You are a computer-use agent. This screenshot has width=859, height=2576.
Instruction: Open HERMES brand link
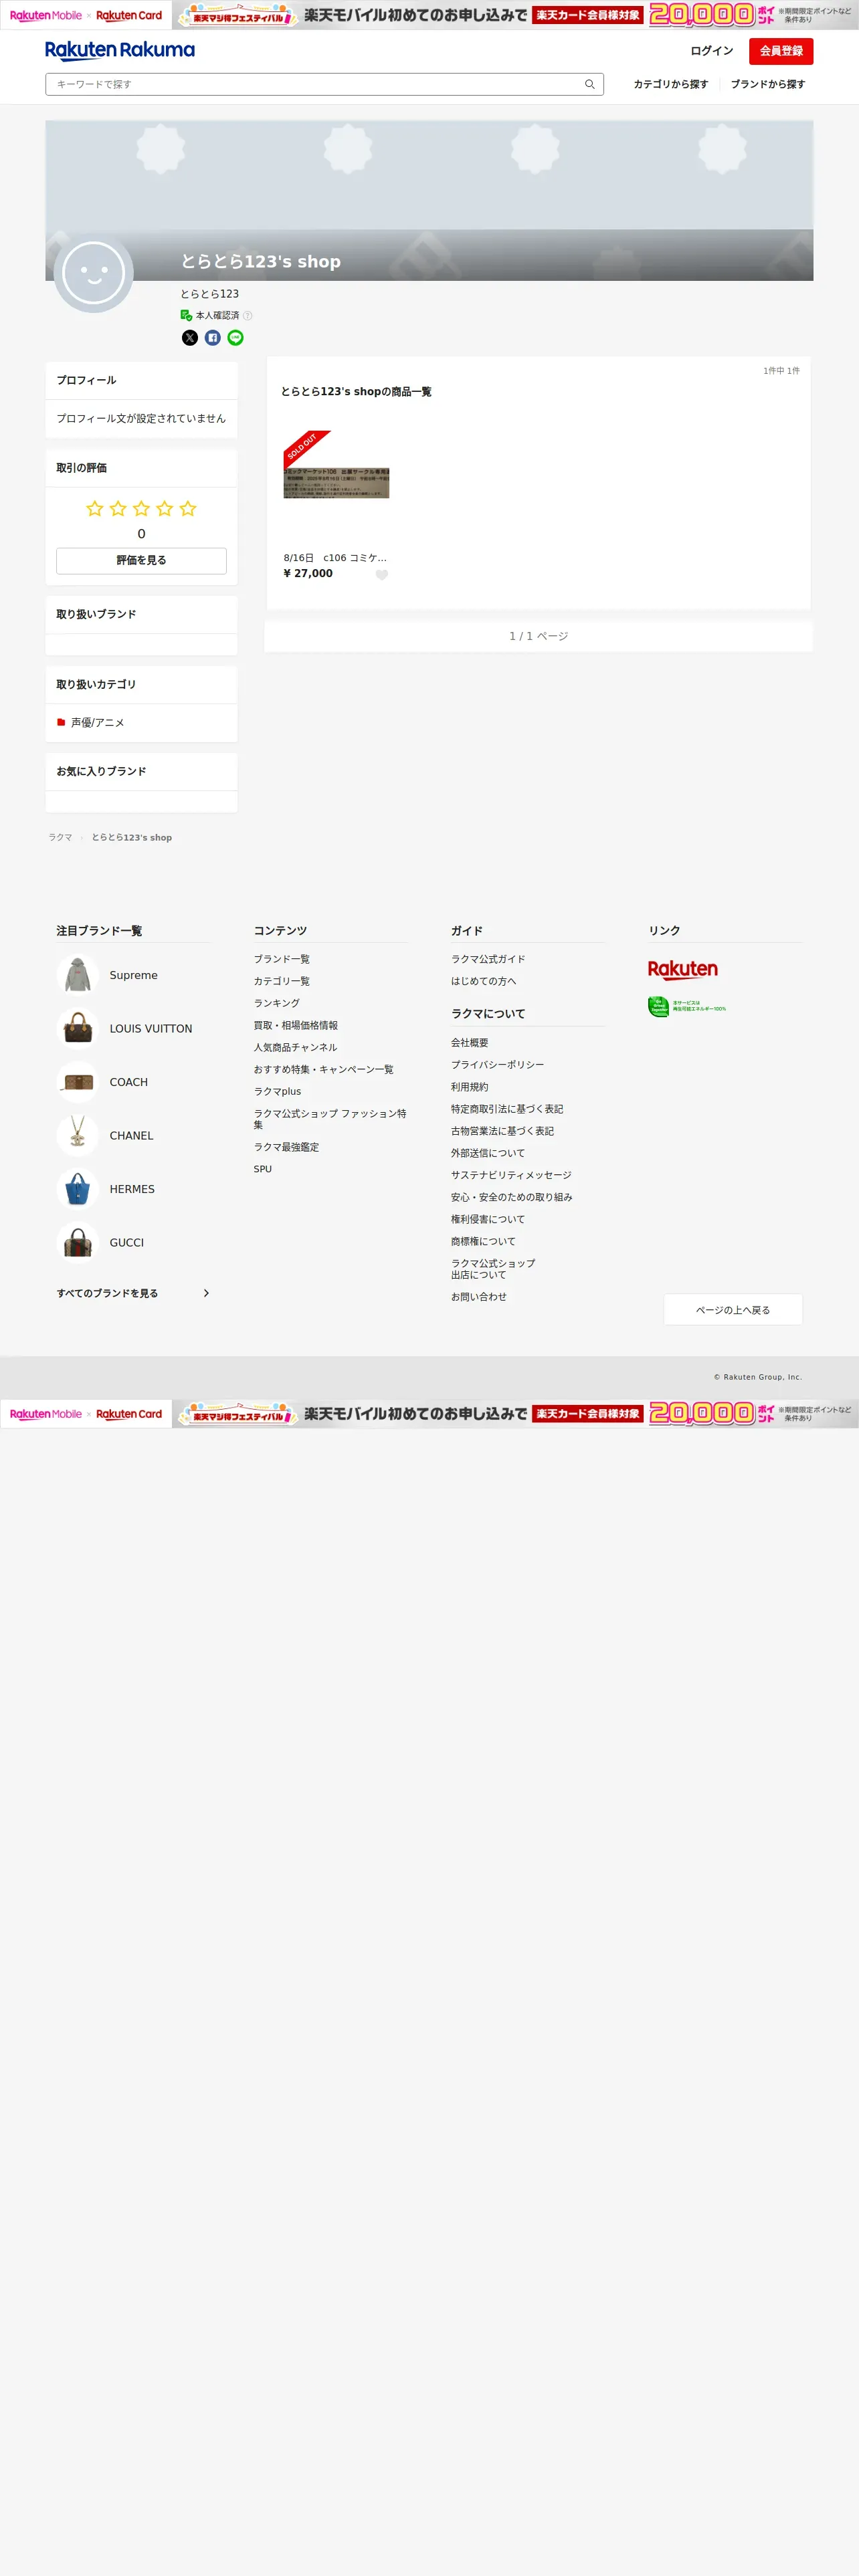[x=132, y=1189]
